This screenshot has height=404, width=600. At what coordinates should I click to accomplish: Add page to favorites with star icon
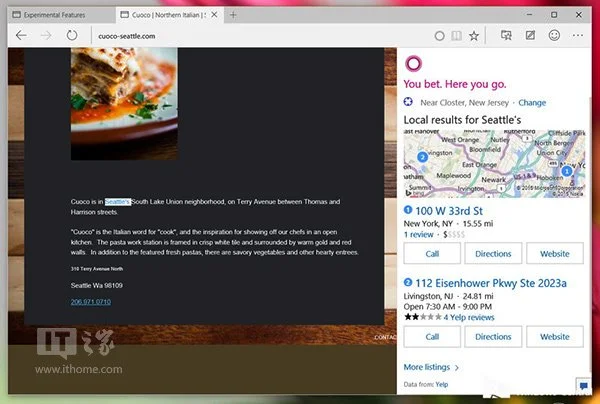click(474, 36)
